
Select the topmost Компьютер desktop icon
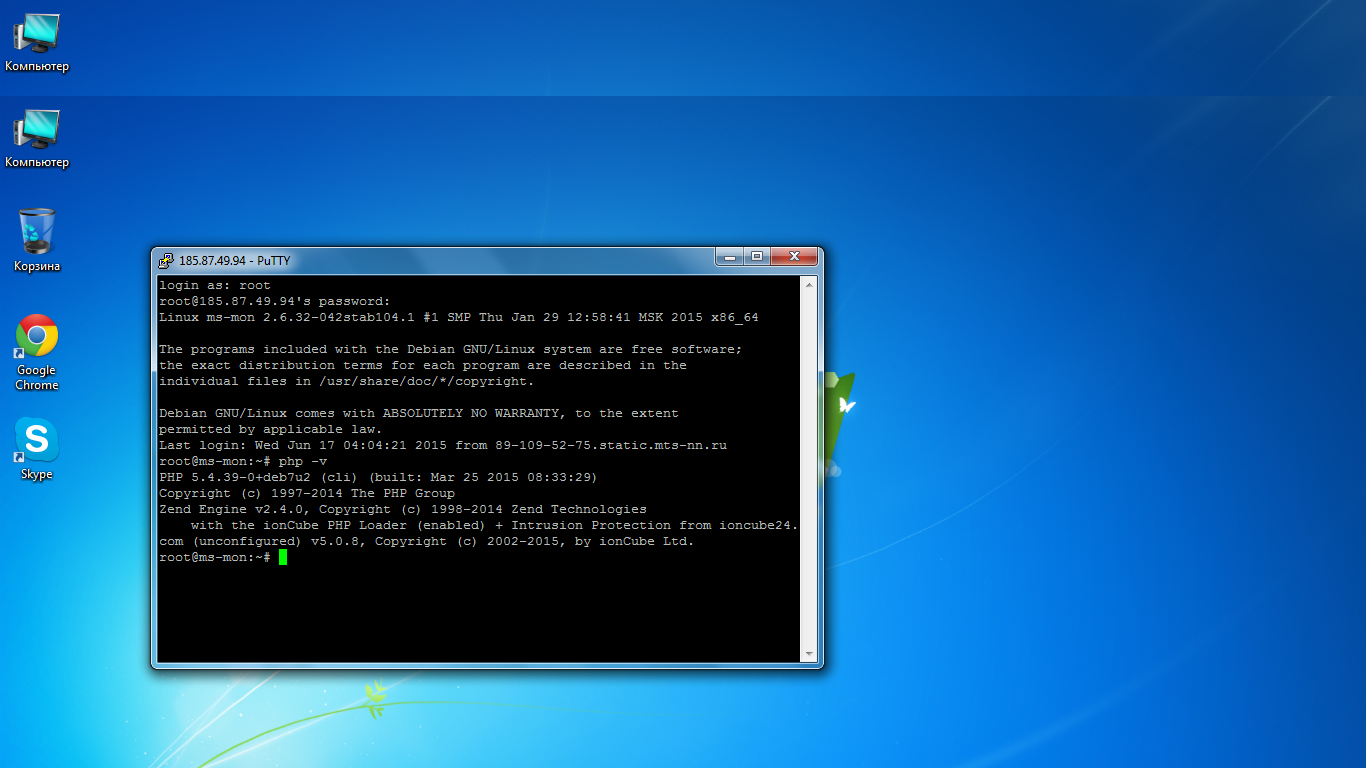coord(37,42)
